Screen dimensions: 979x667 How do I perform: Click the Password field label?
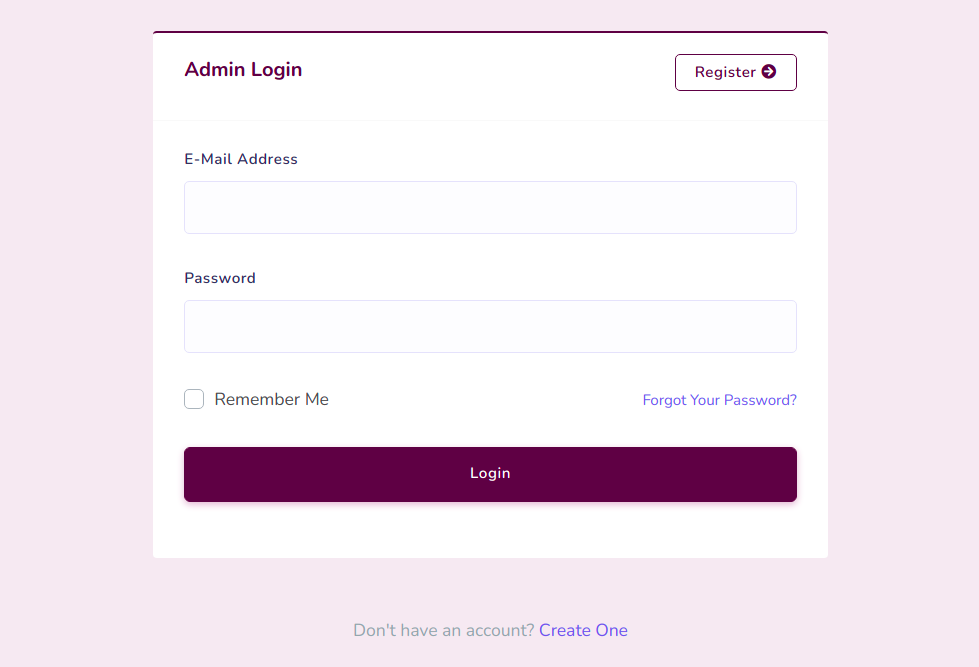(220, 278)
